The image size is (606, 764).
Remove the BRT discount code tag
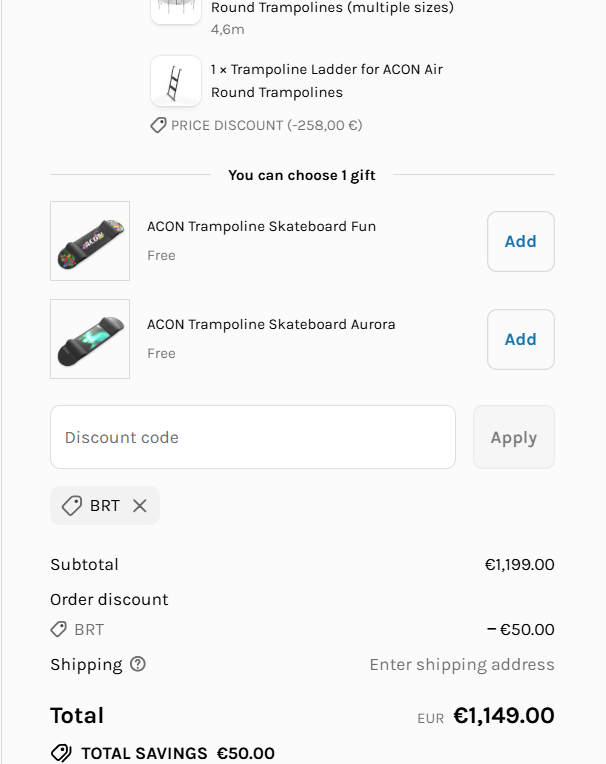[x=140, y=506]
